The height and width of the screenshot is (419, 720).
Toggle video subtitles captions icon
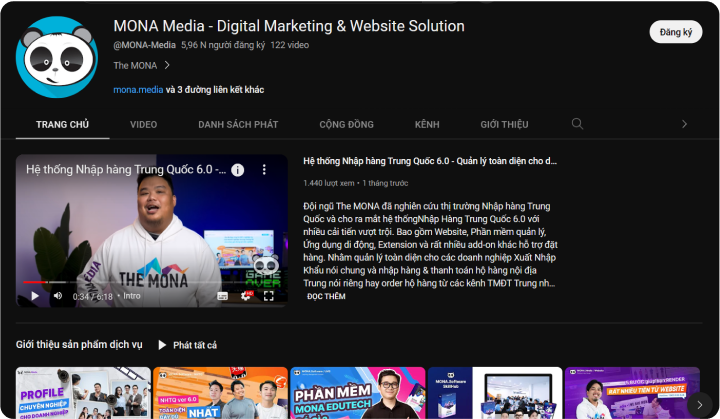(x=223, y=296)
